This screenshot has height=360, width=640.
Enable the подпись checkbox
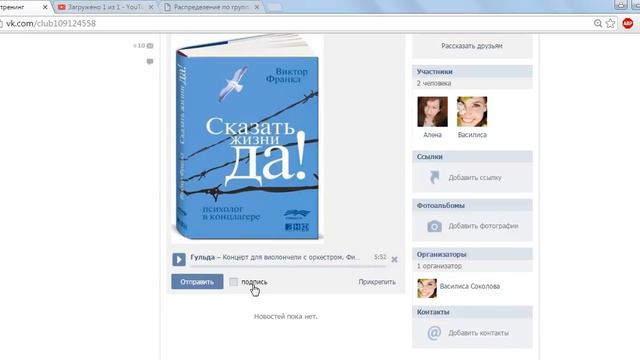pyautogui.click(x=233, y=282)
